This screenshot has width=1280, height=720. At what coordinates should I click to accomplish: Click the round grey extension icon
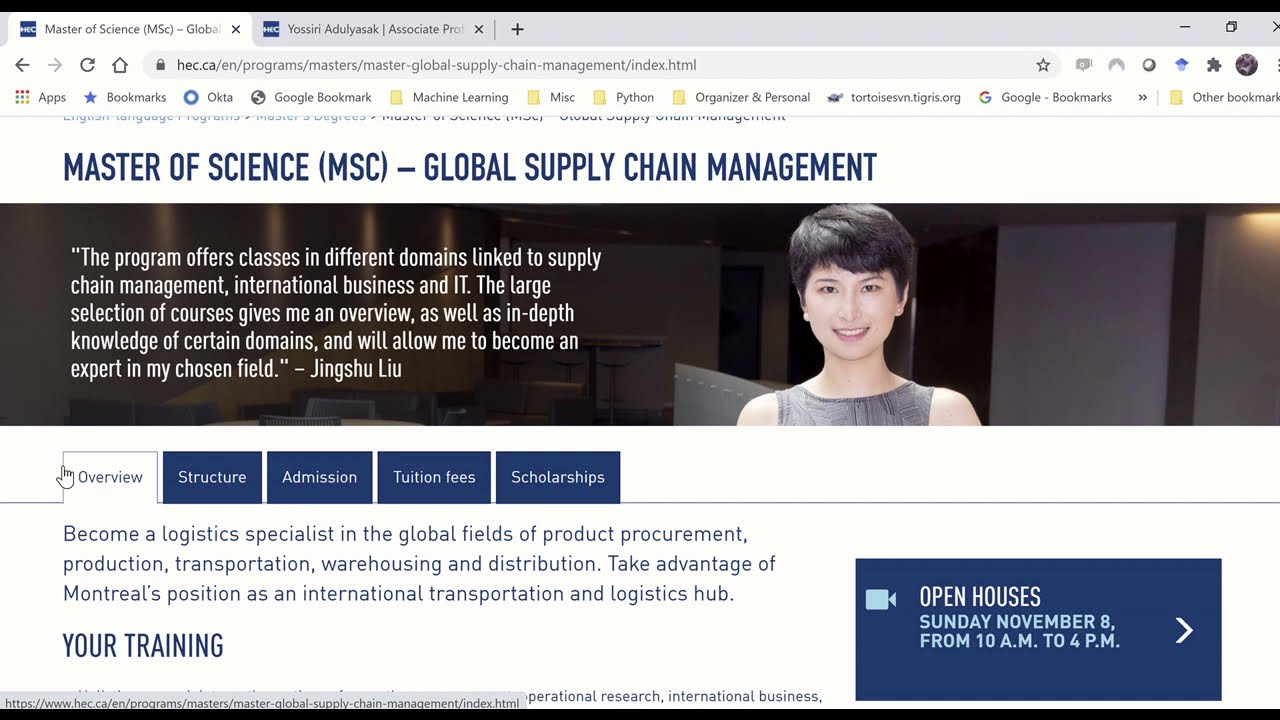click(1149, 65)
